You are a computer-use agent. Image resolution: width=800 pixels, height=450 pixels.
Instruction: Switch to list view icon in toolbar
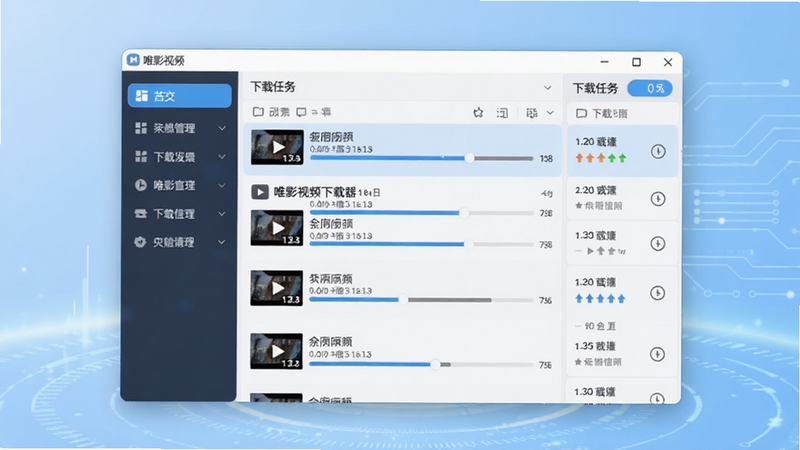click(x=503, y=113)
